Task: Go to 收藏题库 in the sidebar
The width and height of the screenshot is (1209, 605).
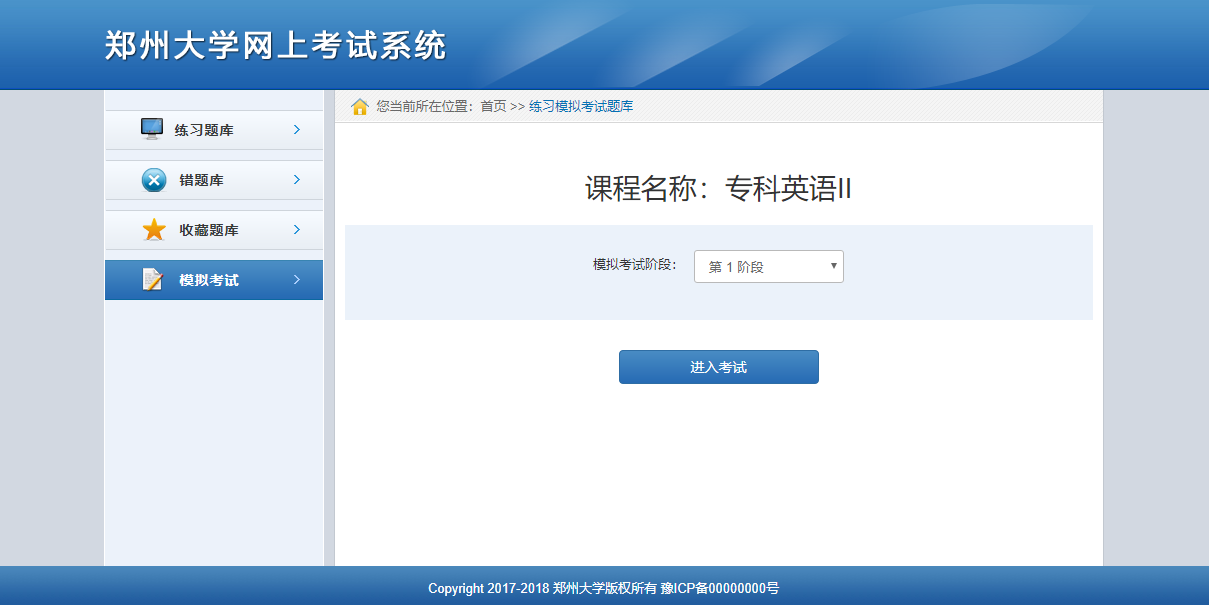Action: [208, 230]
